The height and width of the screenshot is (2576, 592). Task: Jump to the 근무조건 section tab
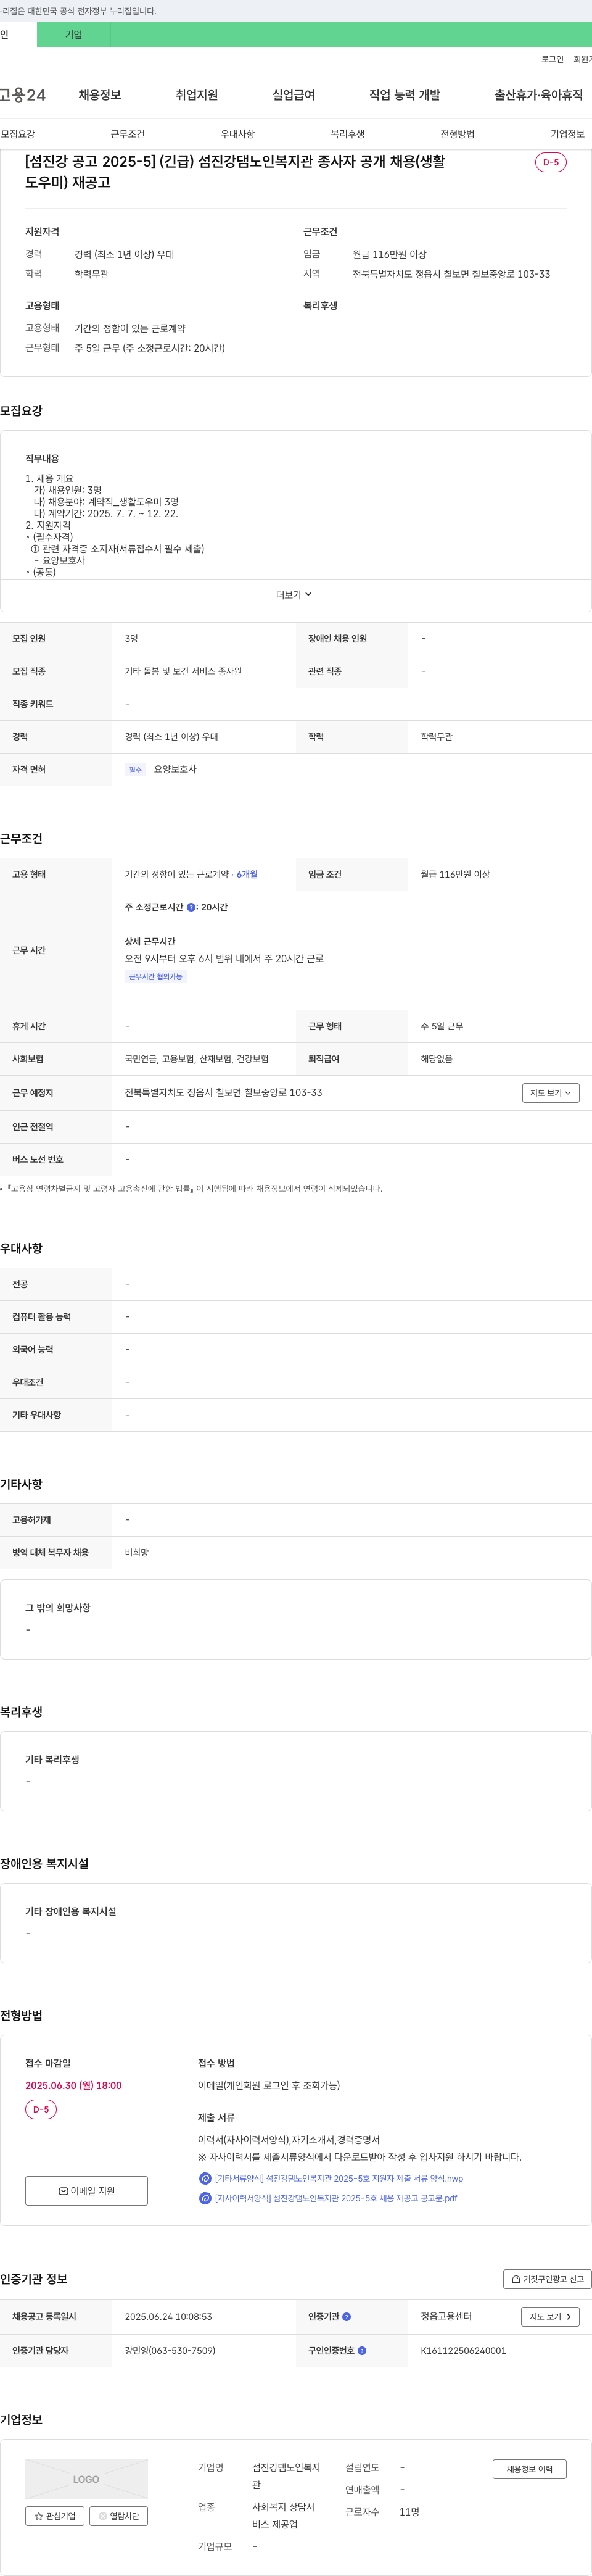tap(128, 134)
